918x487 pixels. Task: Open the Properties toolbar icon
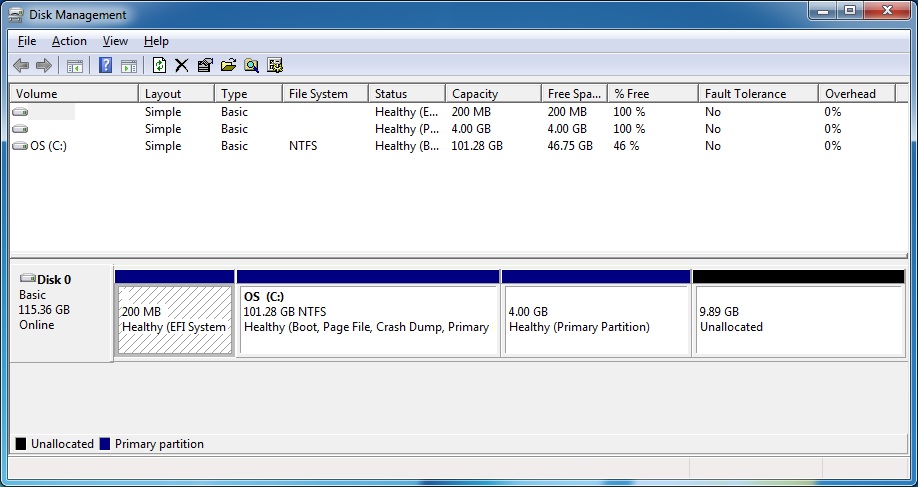[205, 65]
